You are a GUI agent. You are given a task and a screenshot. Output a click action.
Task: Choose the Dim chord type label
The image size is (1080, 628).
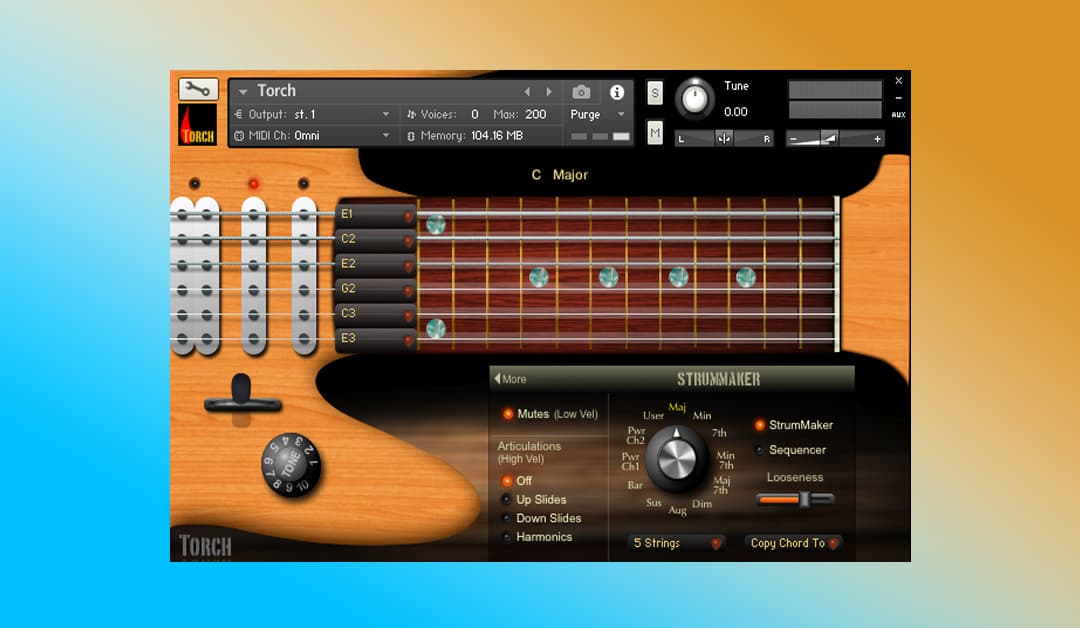(702, 504)
